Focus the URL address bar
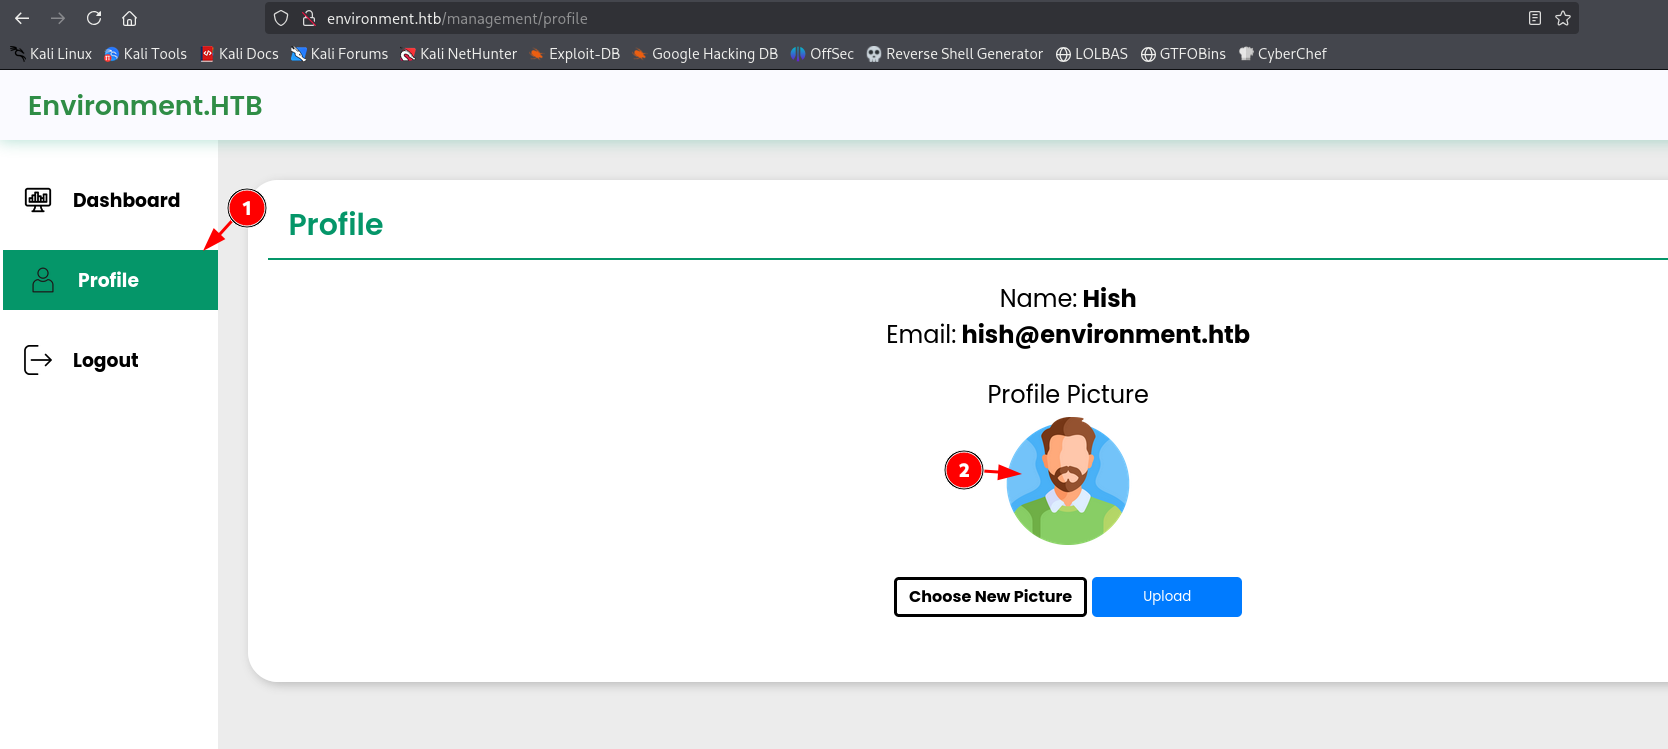The image size is (1668, 749). (800, 18)
